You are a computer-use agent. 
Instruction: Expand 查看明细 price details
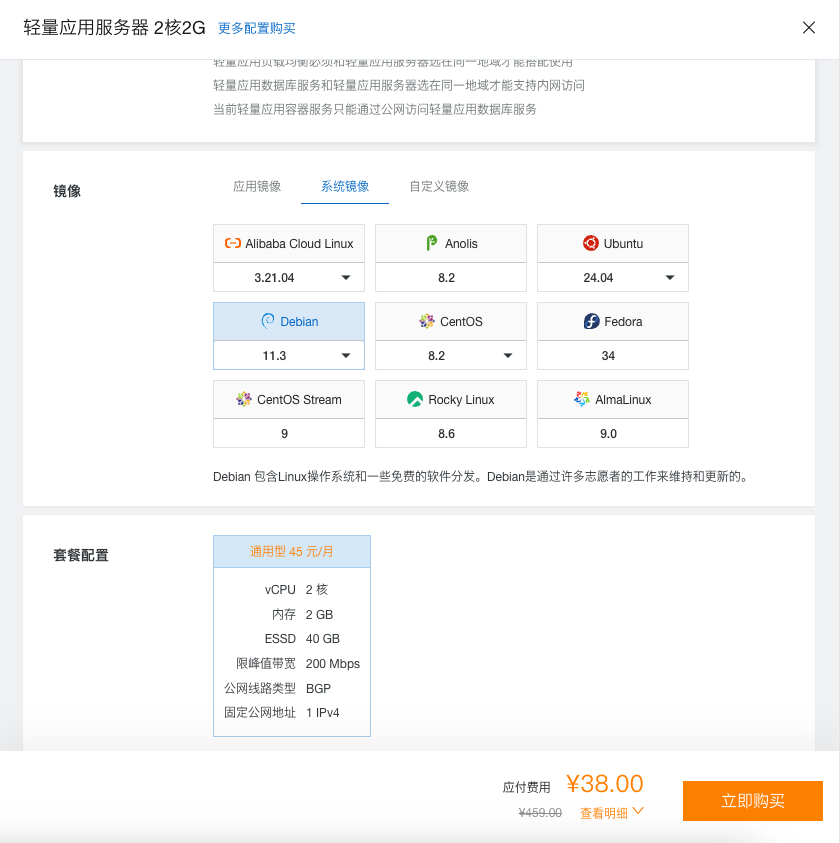click(611, 813)
